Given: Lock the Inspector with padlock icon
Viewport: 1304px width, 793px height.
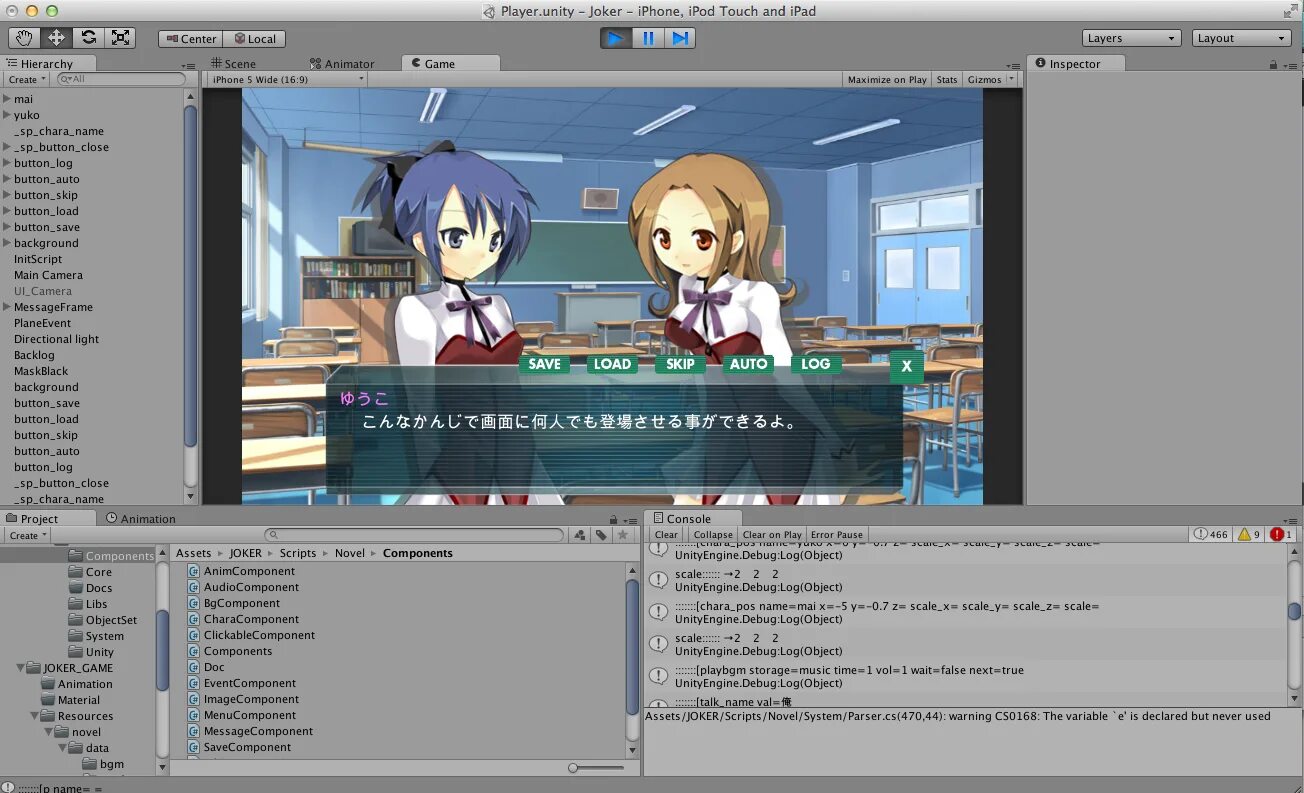Looking at the screenshot, I should [1273, 64].
